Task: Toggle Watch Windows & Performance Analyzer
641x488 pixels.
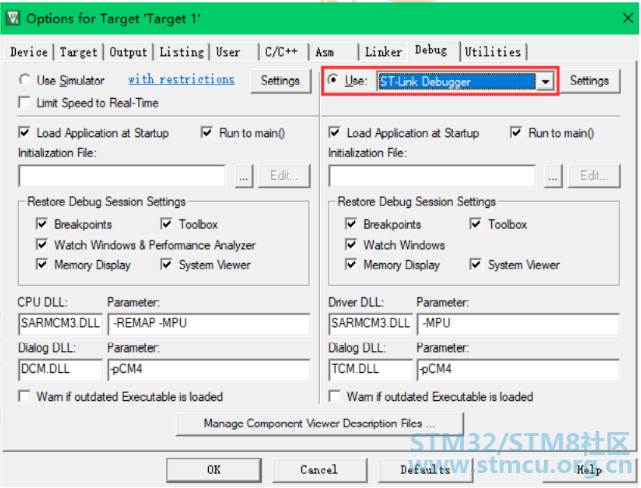Action: coord(42,244)
